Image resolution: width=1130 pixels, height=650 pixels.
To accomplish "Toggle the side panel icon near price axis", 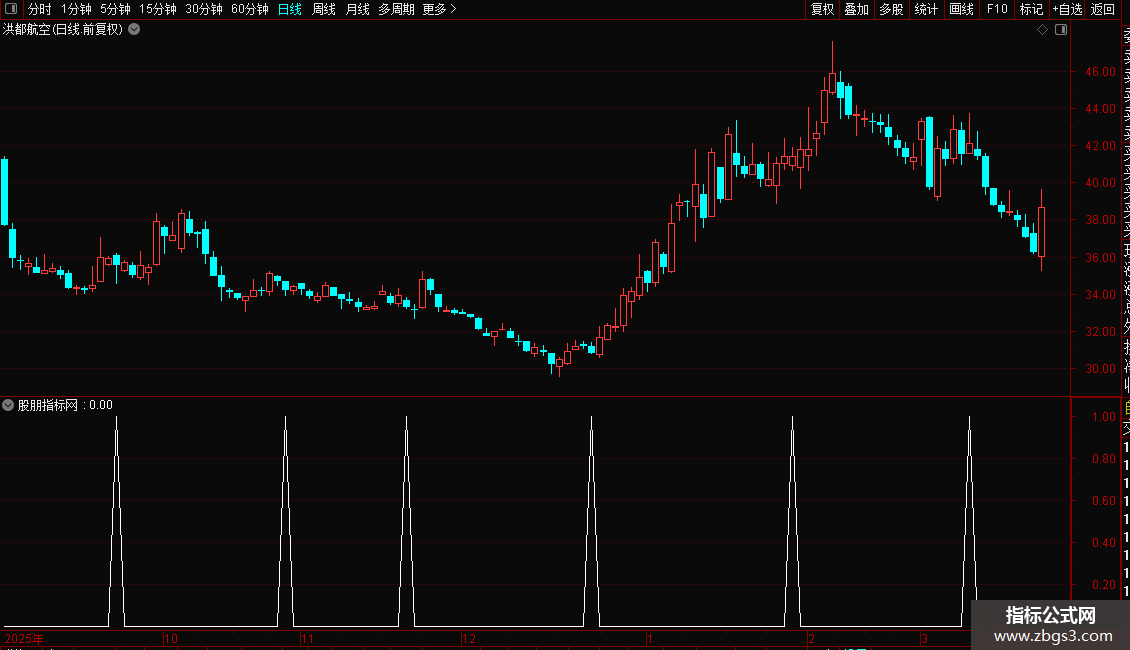I will pyautogui.click(x=1061, y=29).
